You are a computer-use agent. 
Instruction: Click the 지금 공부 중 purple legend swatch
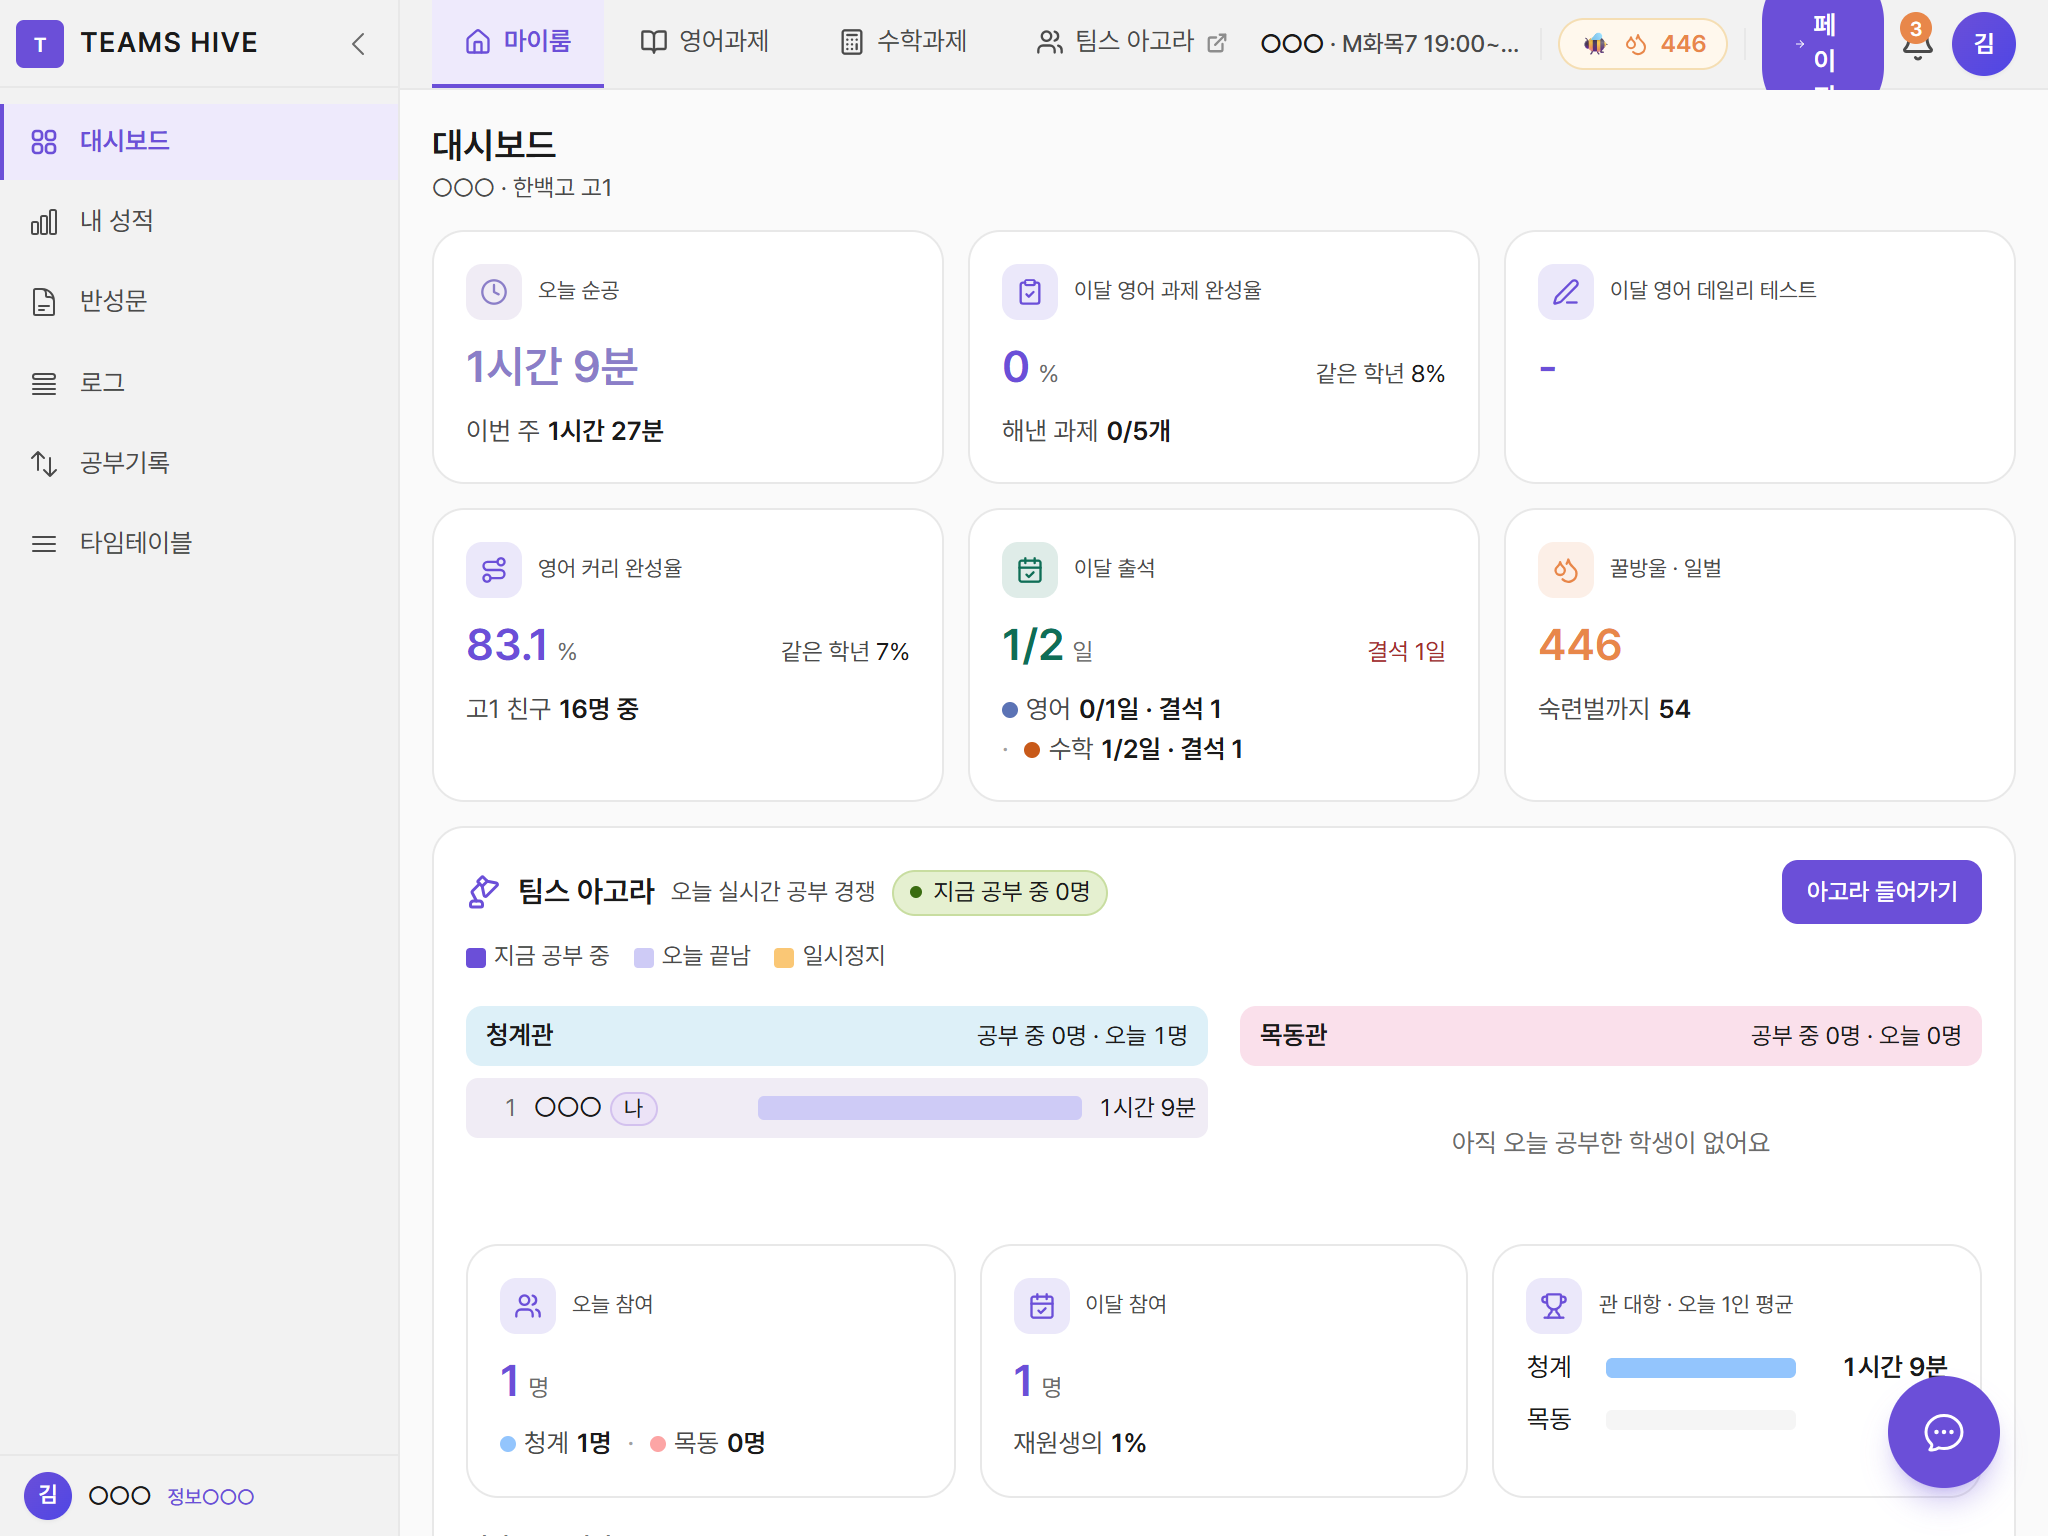point(476,958)
